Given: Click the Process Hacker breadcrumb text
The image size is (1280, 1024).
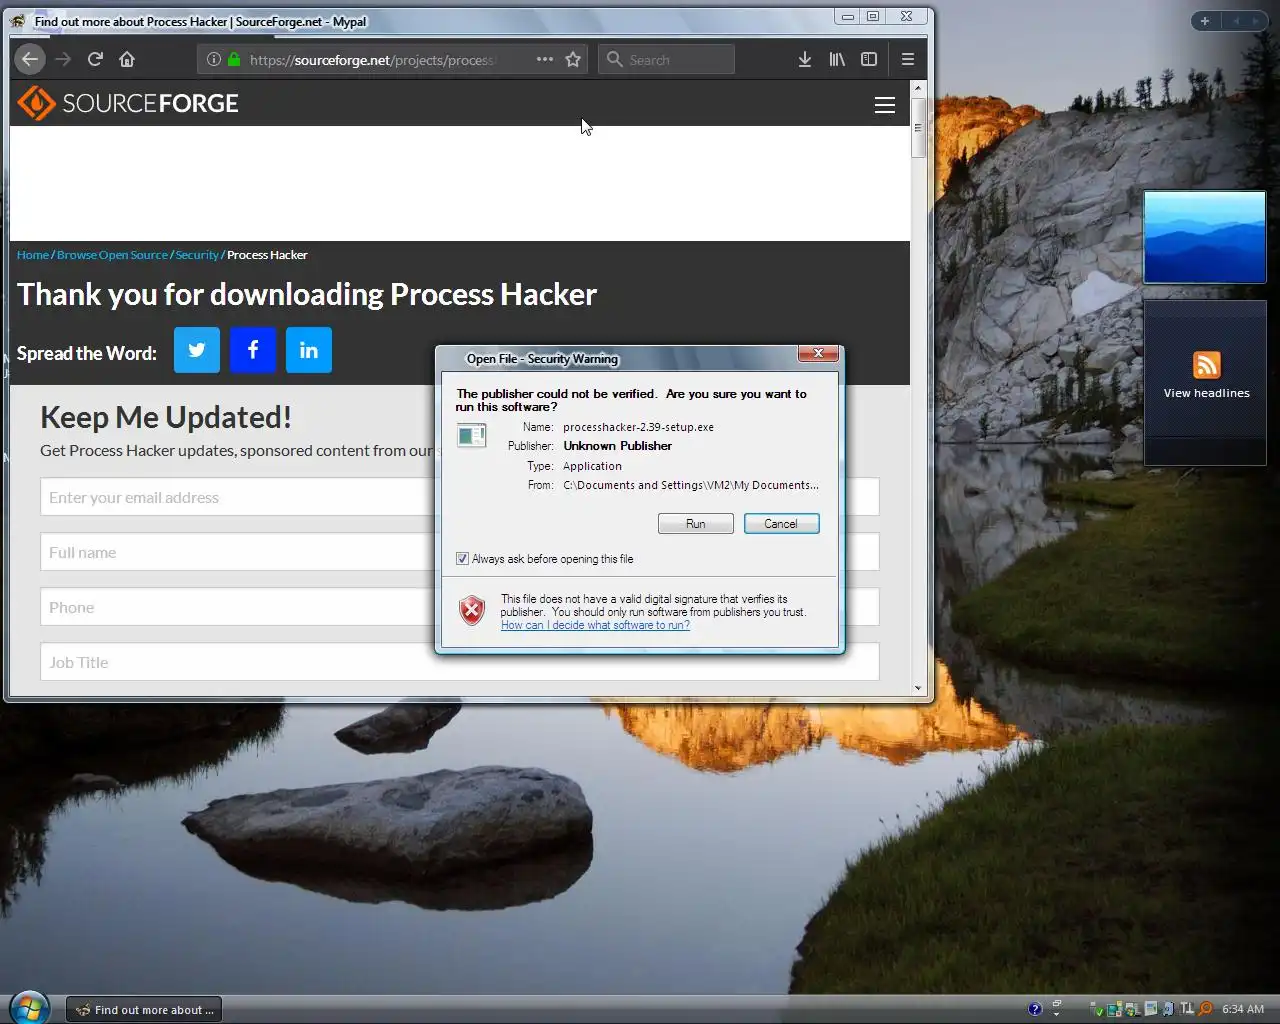Looking at the screenshot, I should click(x=267, y=255).
